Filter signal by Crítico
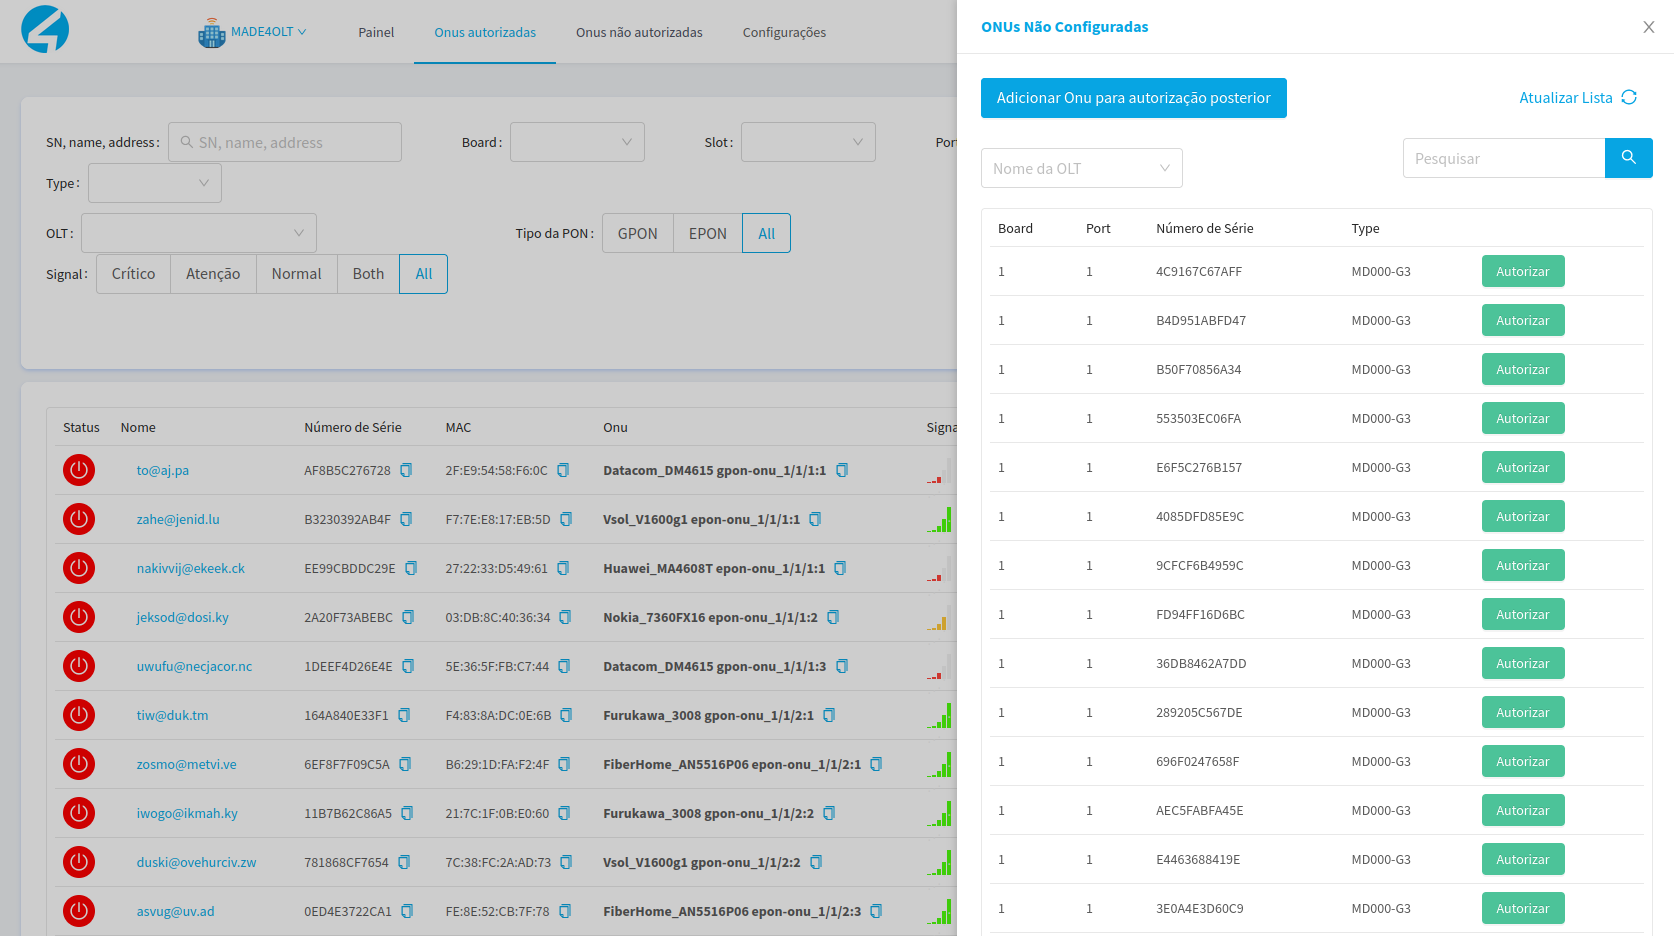 133,274
